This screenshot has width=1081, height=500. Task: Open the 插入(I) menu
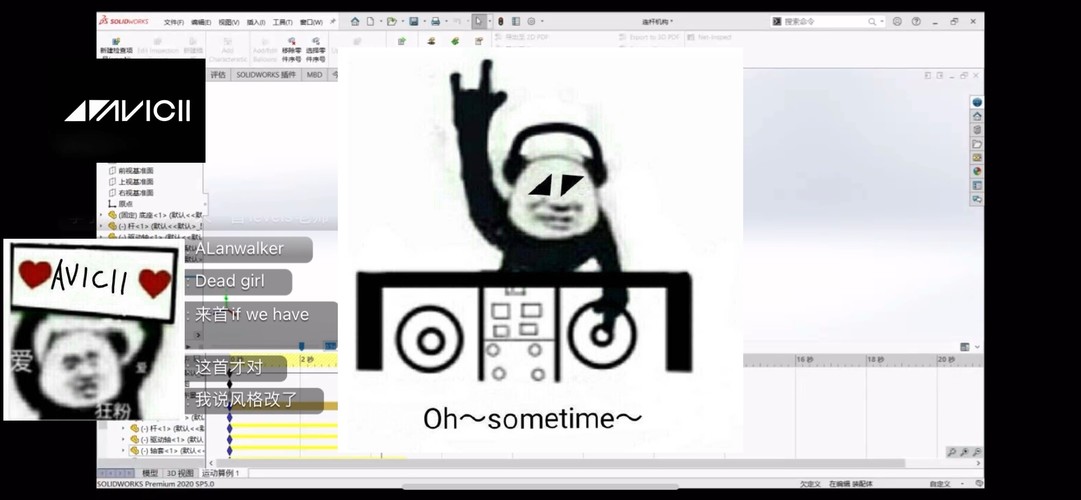point(256,22)
